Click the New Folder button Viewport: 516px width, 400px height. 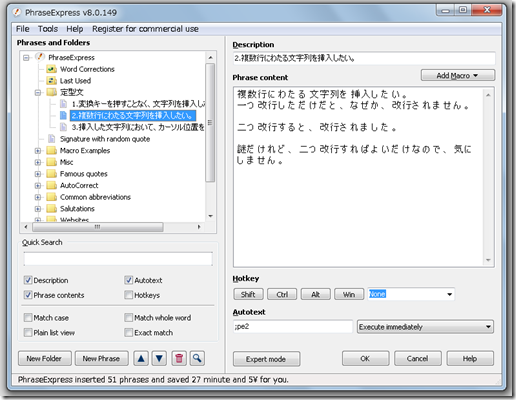pyautogui.click(x=44, y=359)
